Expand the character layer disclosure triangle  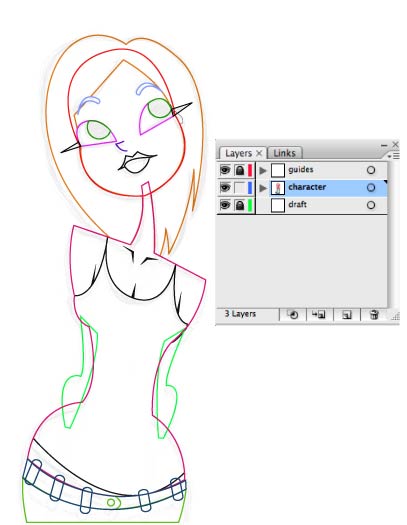[263, 188]
